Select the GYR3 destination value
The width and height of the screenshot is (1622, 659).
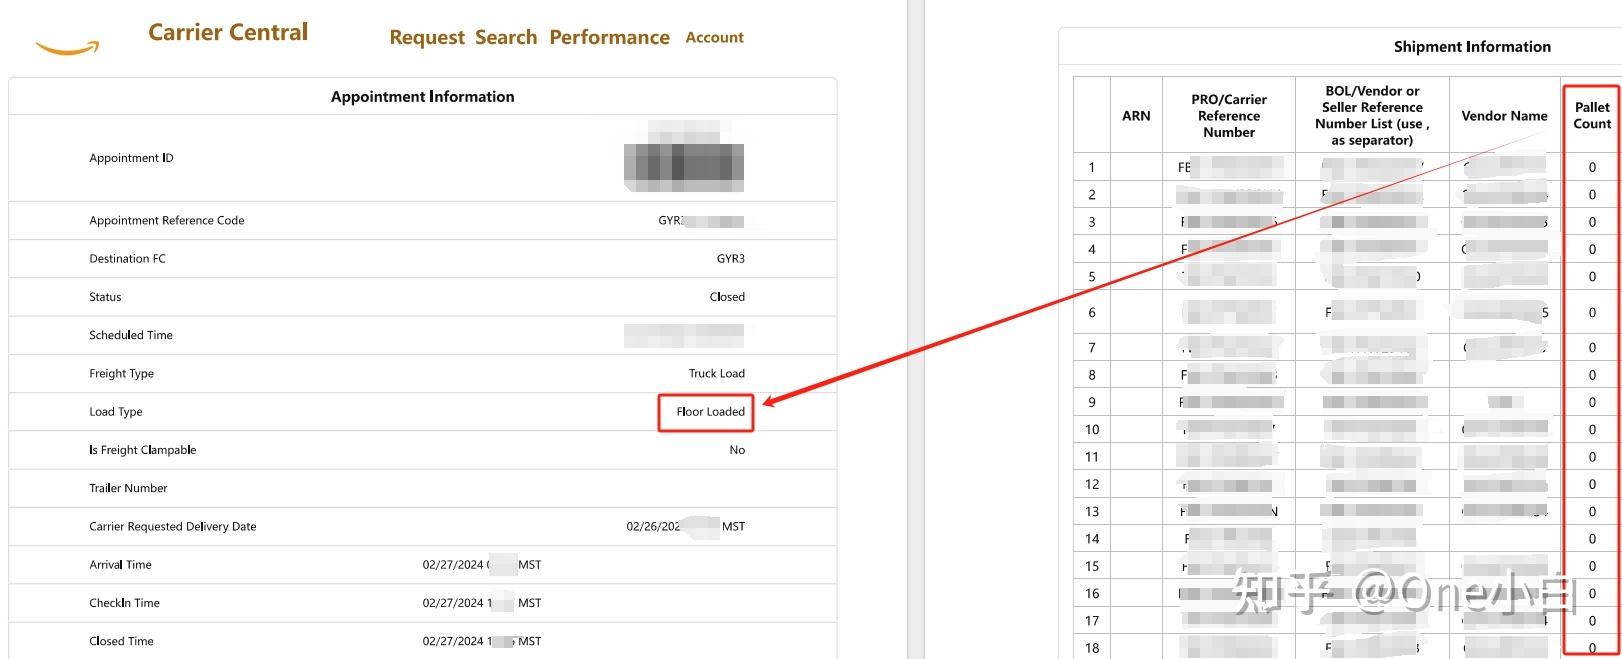(x=730, y=258)
